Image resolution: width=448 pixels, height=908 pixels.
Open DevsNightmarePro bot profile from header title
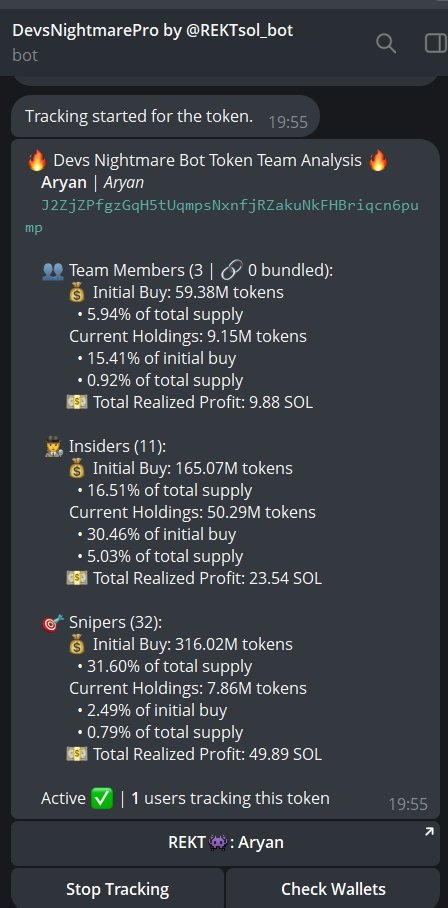click(153, 30)
